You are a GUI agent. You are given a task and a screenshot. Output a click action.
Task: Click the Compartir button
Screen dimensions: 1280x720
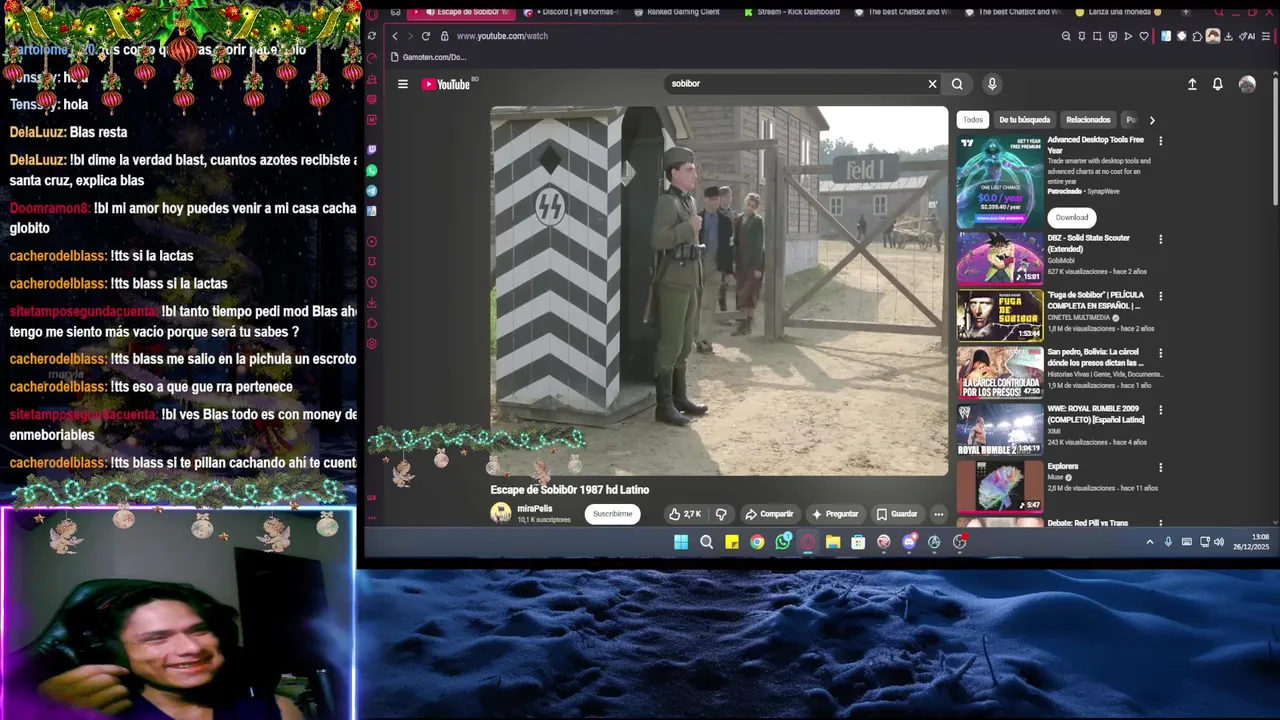770,514
